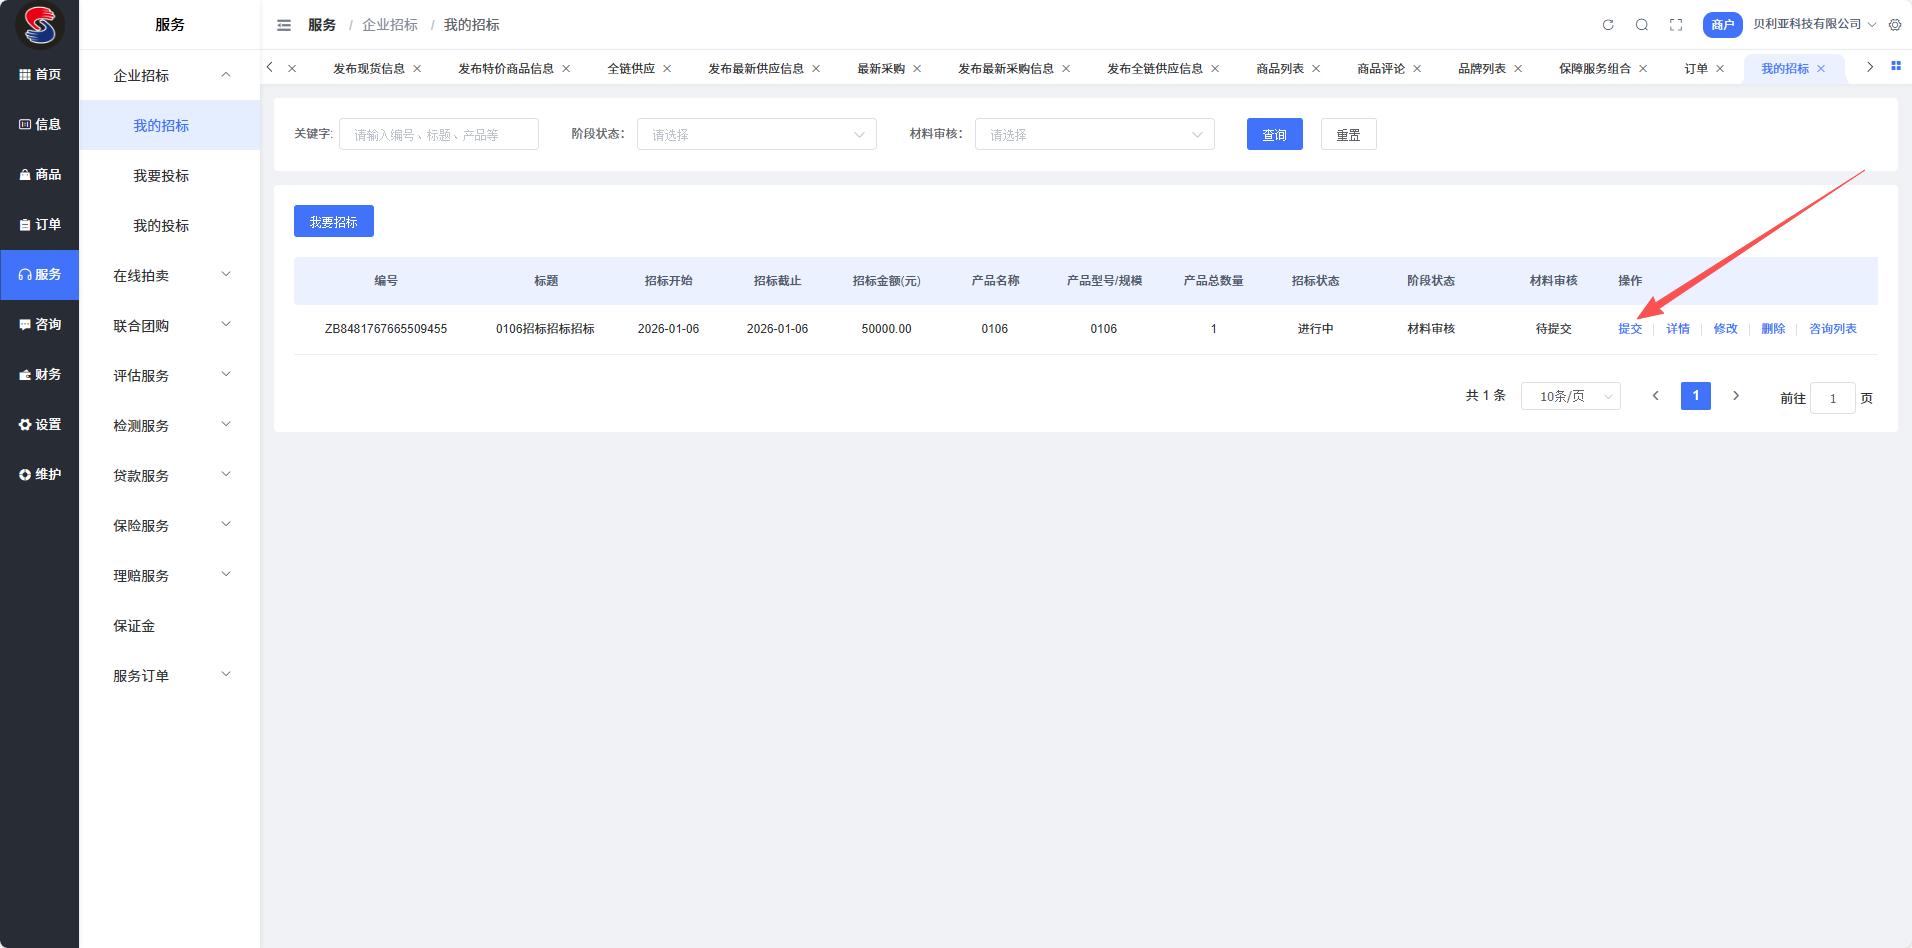Screen dimensions: 1912x948
Task: Go to 首页 in left sidebar
Action: [x=40, y=75]
